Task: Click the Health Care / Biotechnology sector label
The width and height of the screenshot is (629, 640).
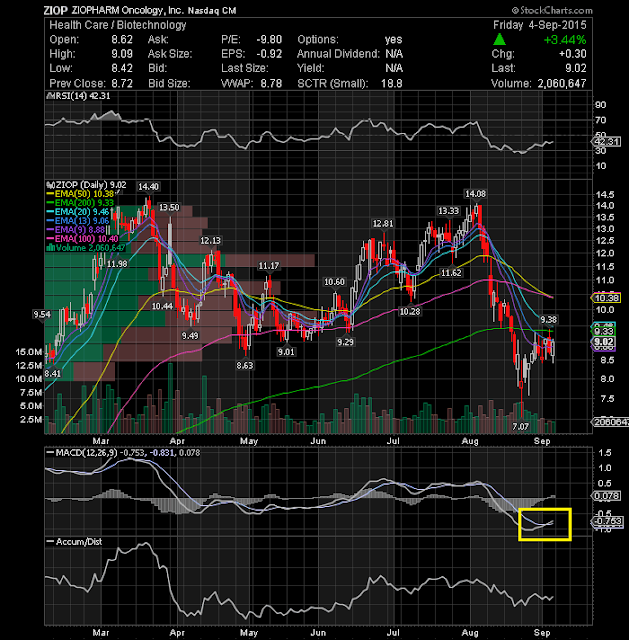Action: 118,25
